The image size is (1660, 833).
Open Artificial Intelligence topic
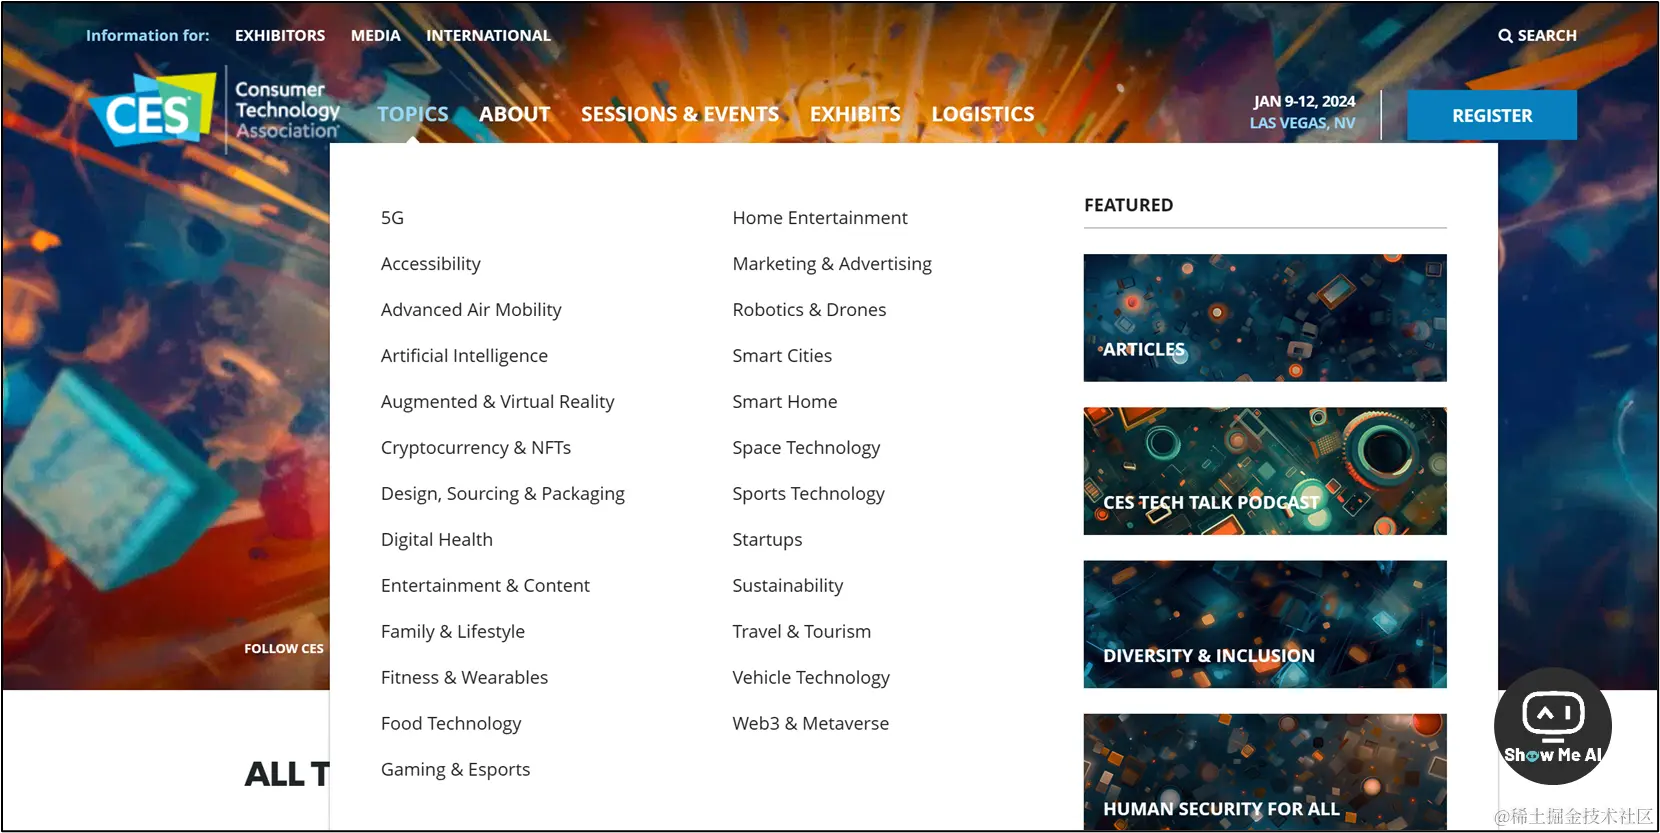[x=464, y=356]
